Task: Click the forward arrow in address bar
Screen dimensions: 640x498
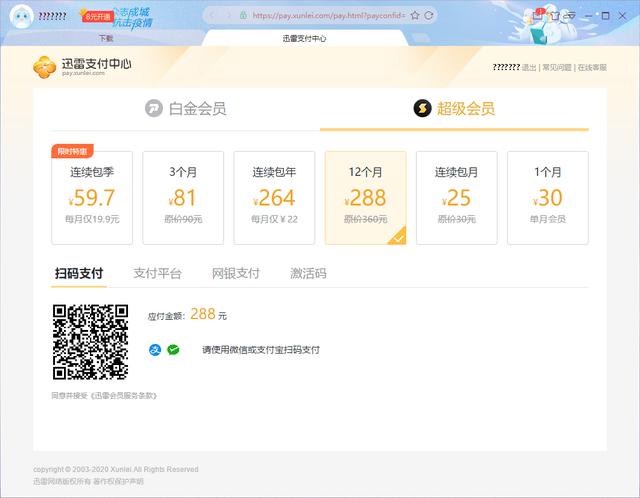Action: click(x=228, y=15)
